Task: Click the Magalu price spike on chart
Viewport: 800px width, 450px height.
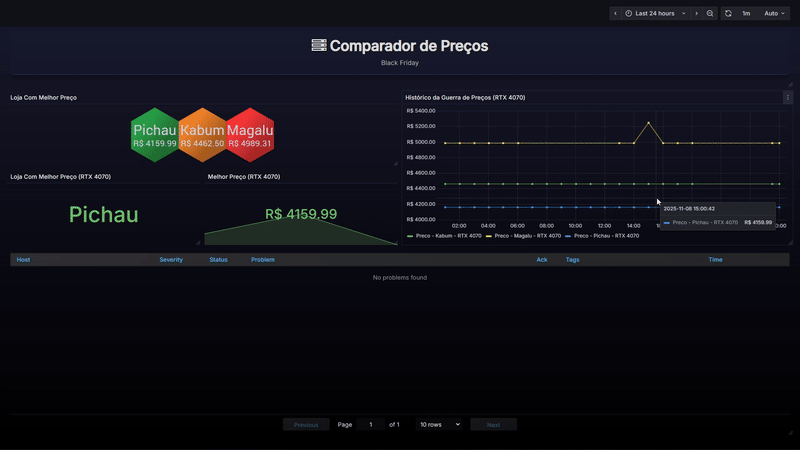Action: [648, 123]
